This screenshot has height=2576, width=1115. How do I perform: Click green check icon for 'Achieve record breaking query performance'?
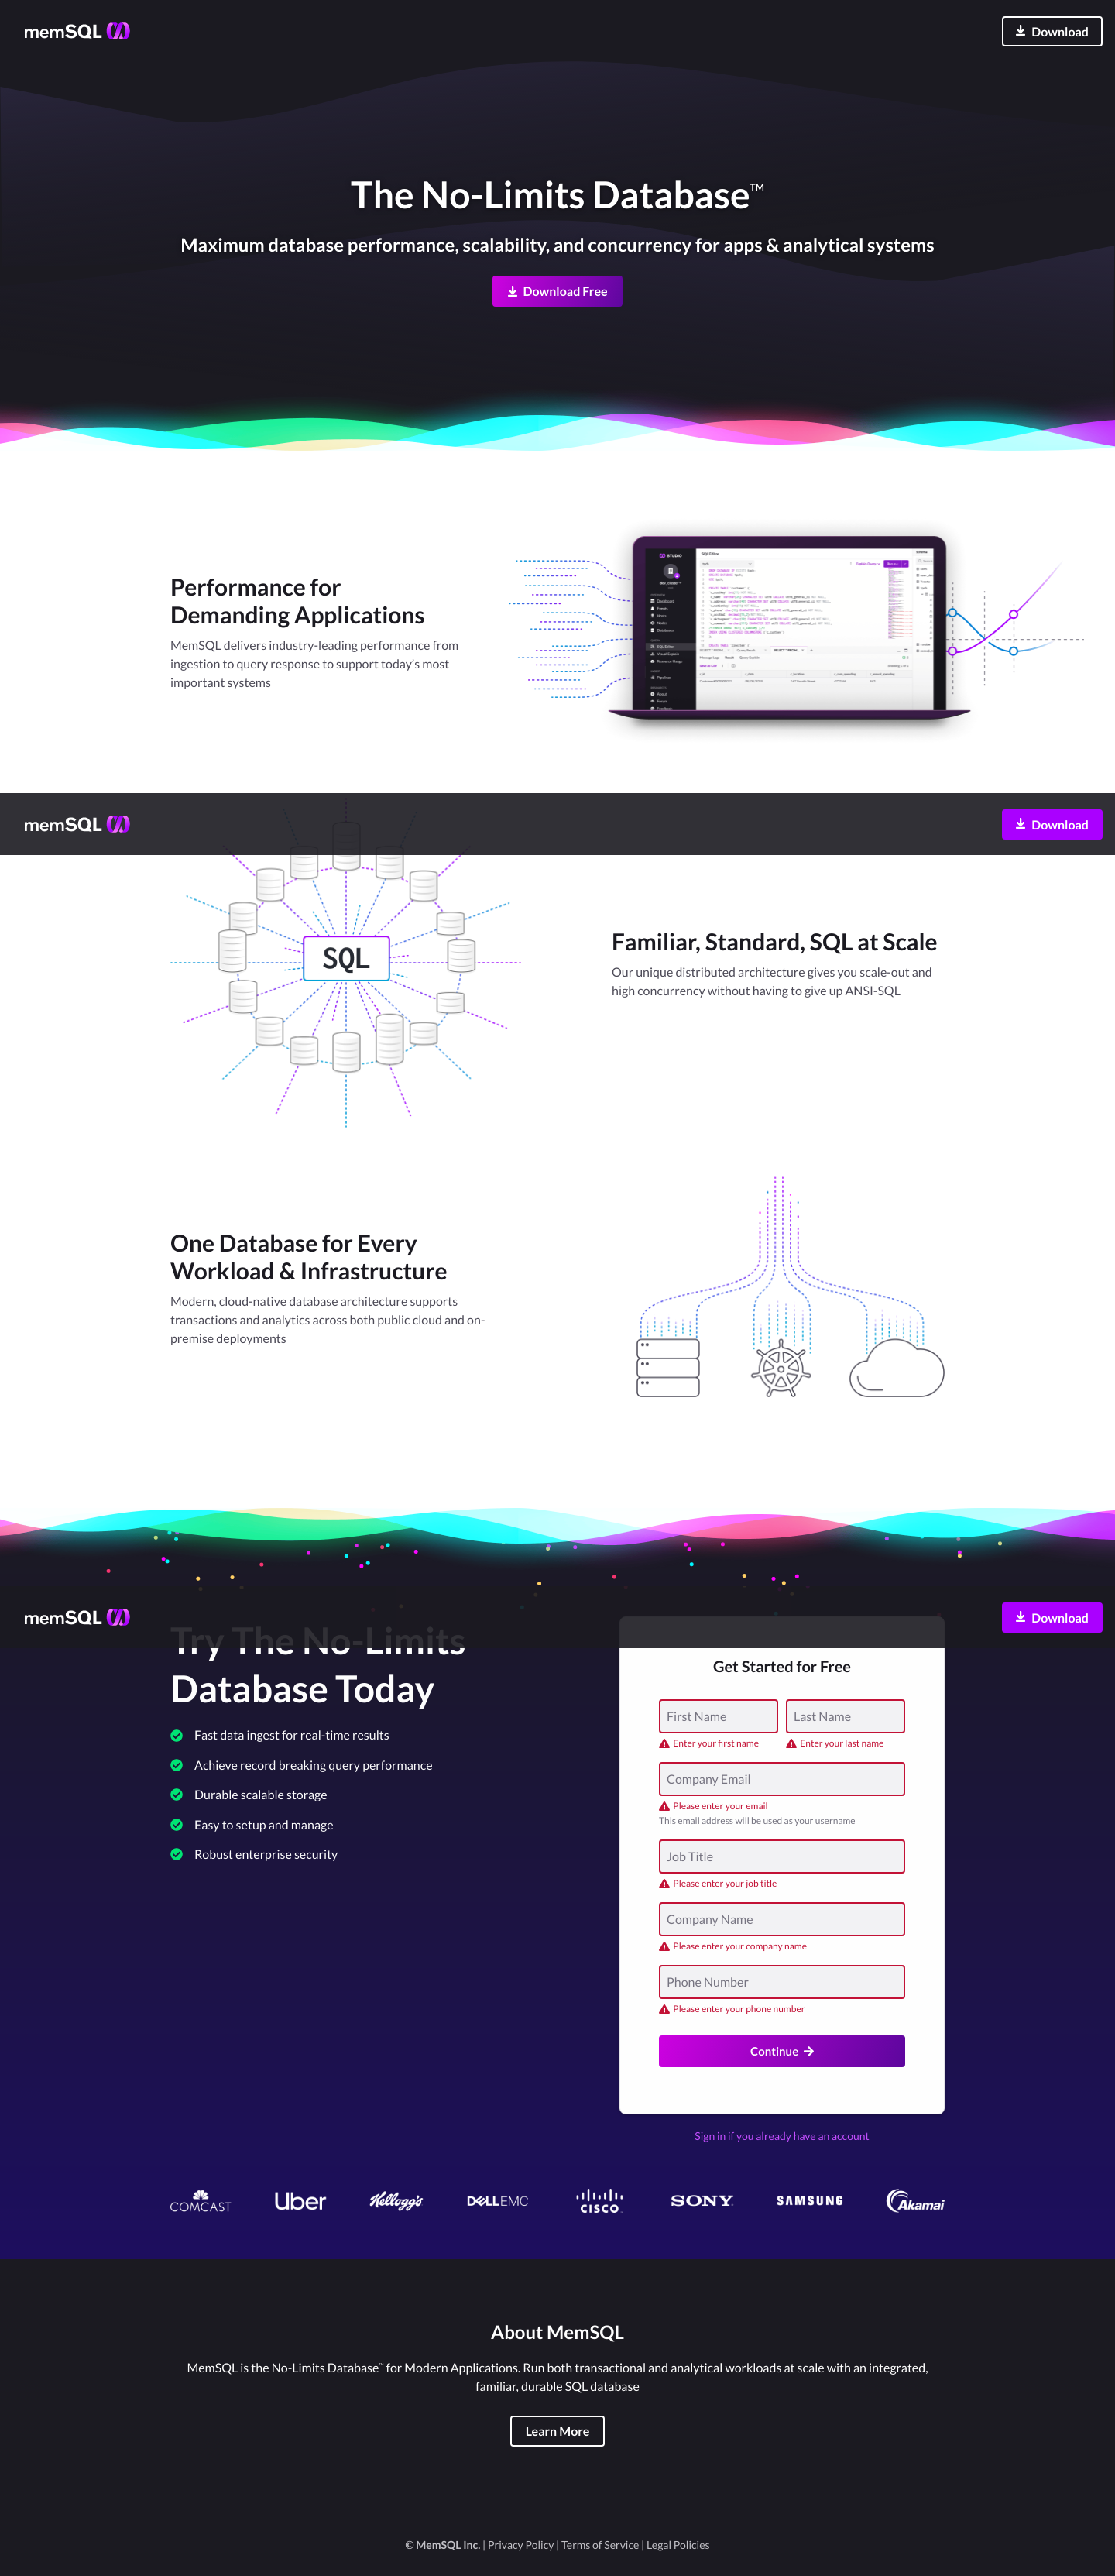click(x=177, y=1765)
